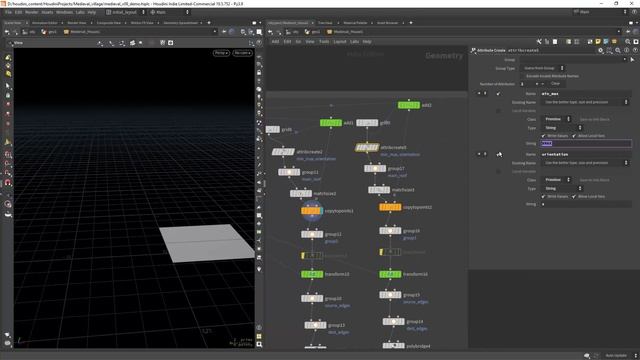The image size is (640, 360).
Task: Open the File menu
Action: pos(8,12)
